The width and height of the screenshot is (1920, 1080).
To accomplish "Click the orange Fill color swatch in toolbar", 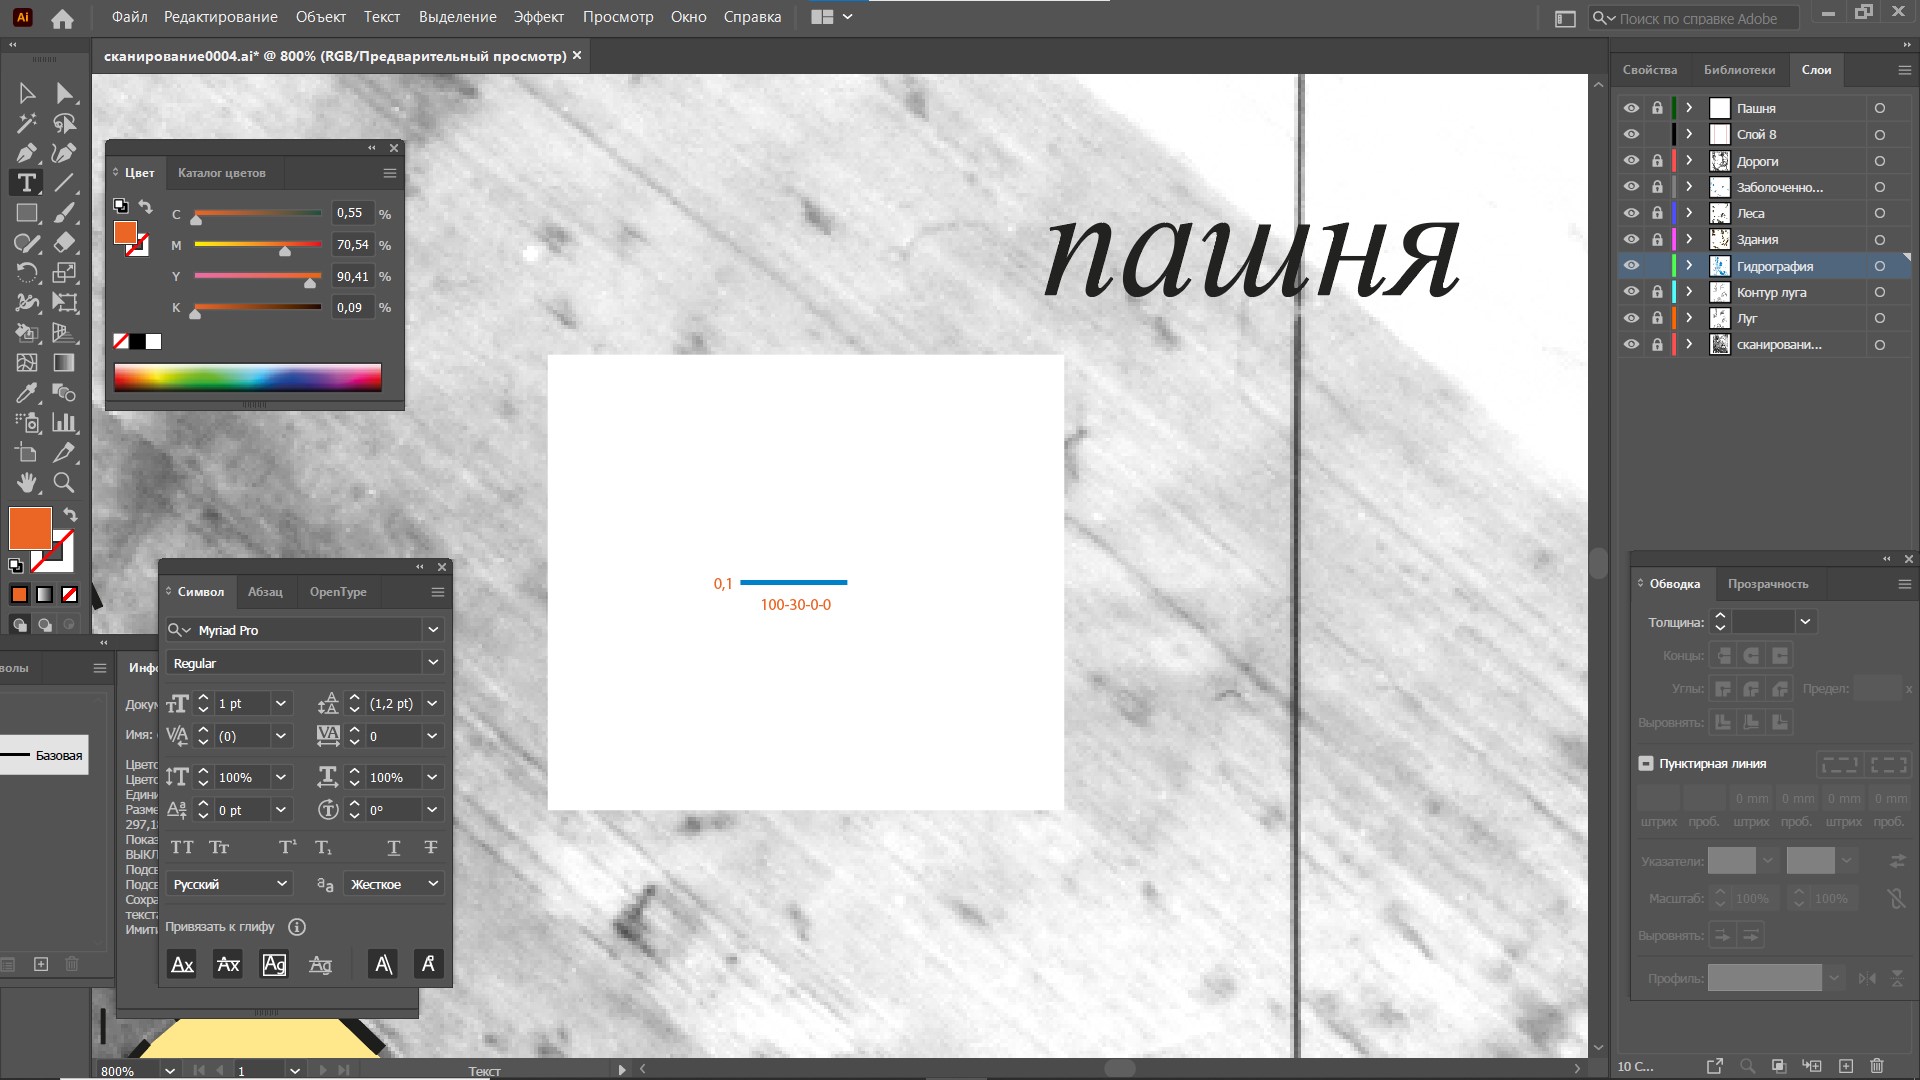I will pos(29,528).
